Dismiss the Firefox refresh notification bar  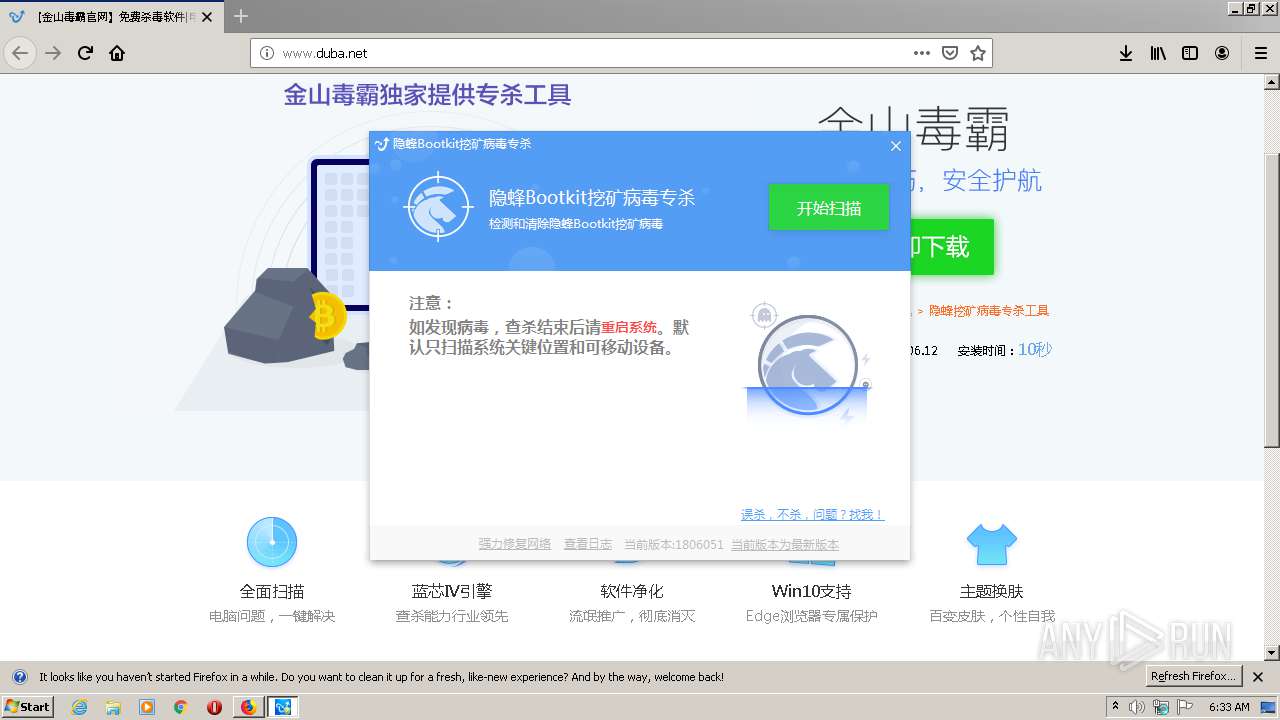1258,677
